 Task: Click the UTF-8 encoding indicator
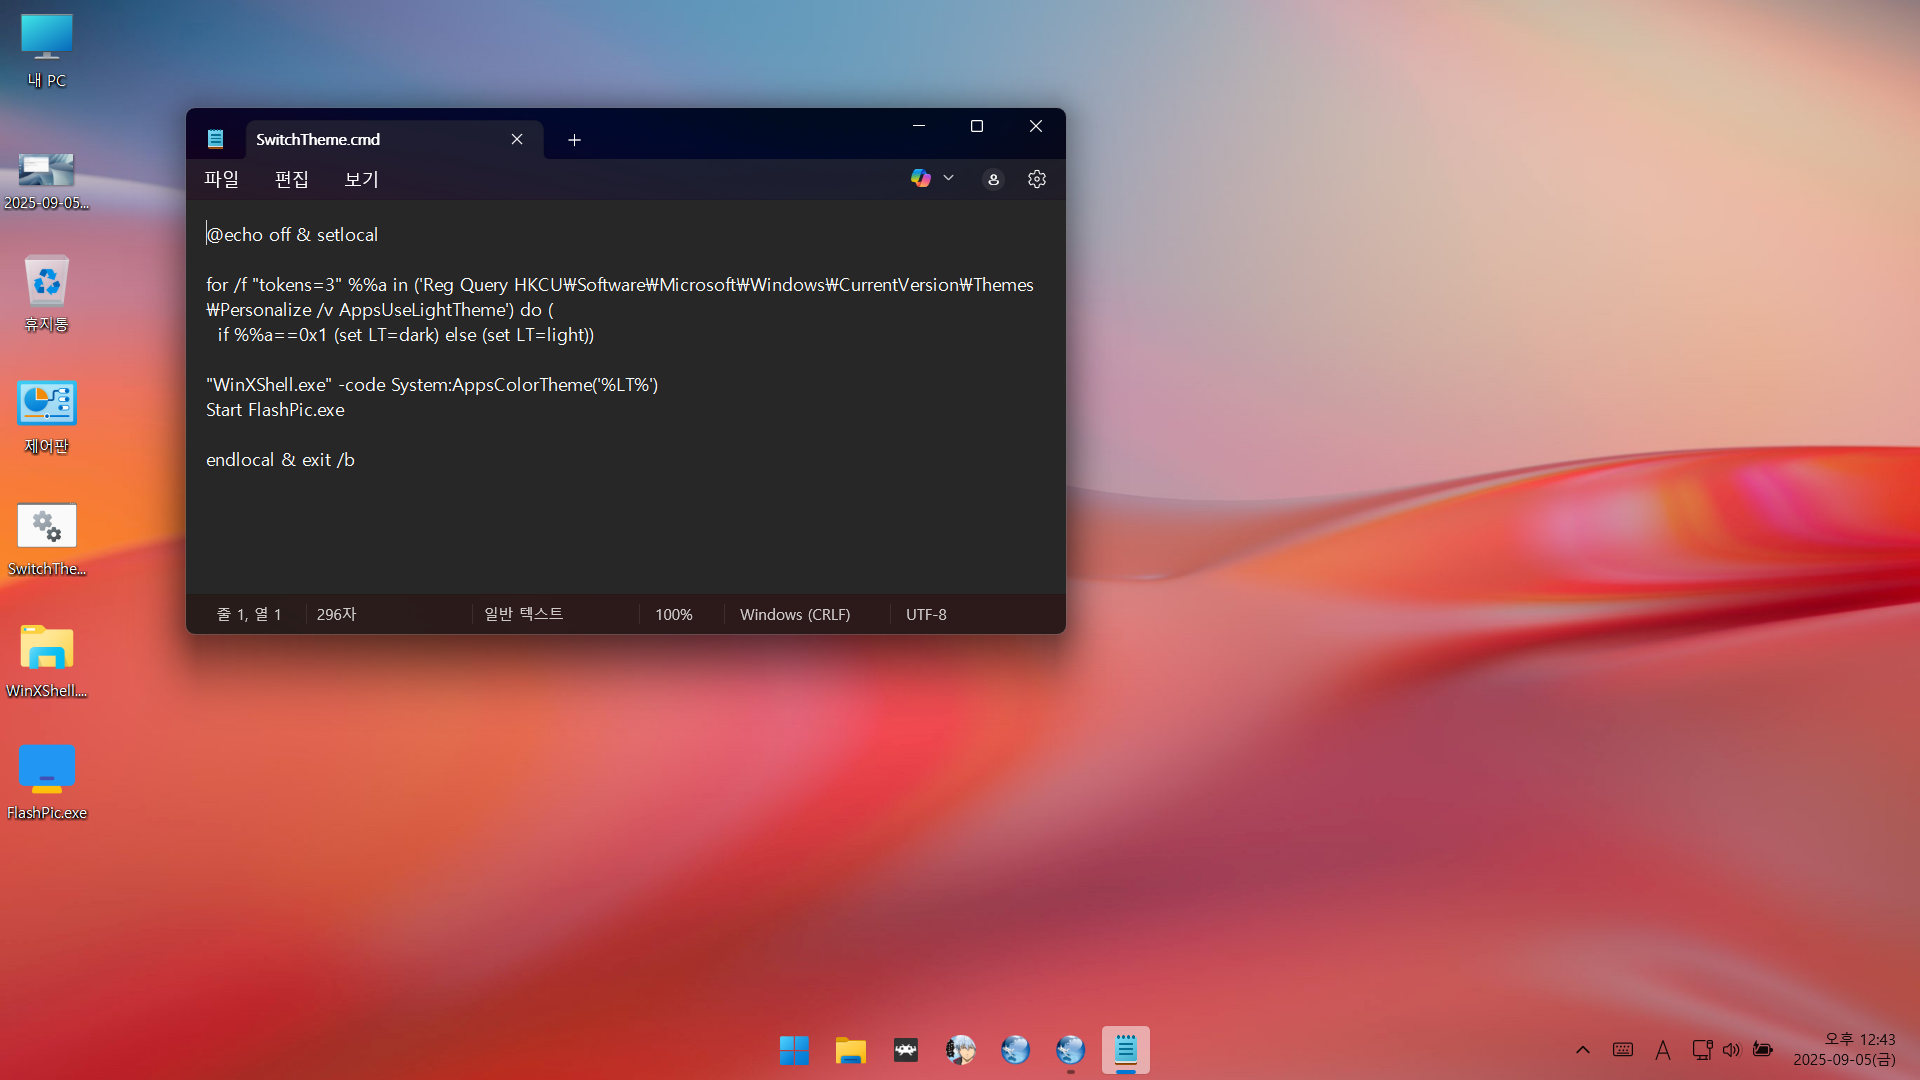pyautogui.click(x=925, y=614)
